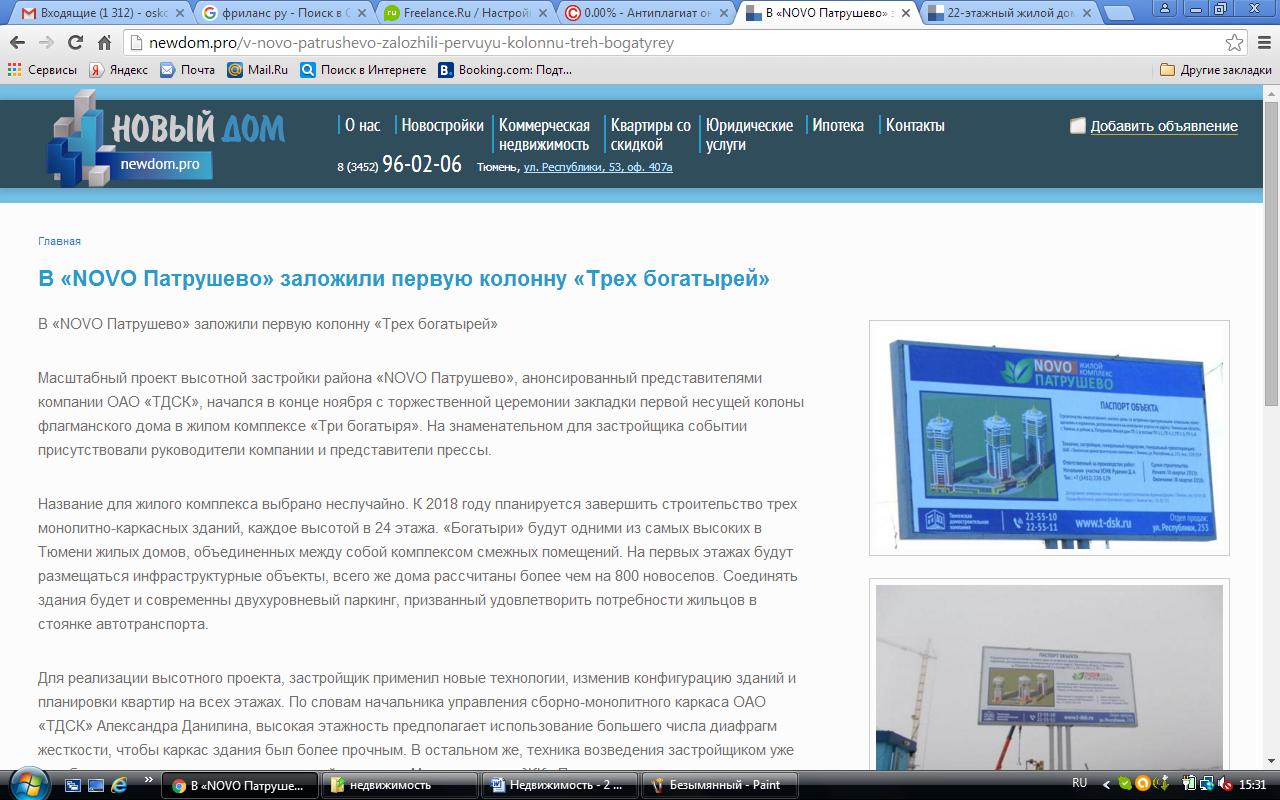Click the add-listing icon beside Добавить объявление

coord(1077,126)
